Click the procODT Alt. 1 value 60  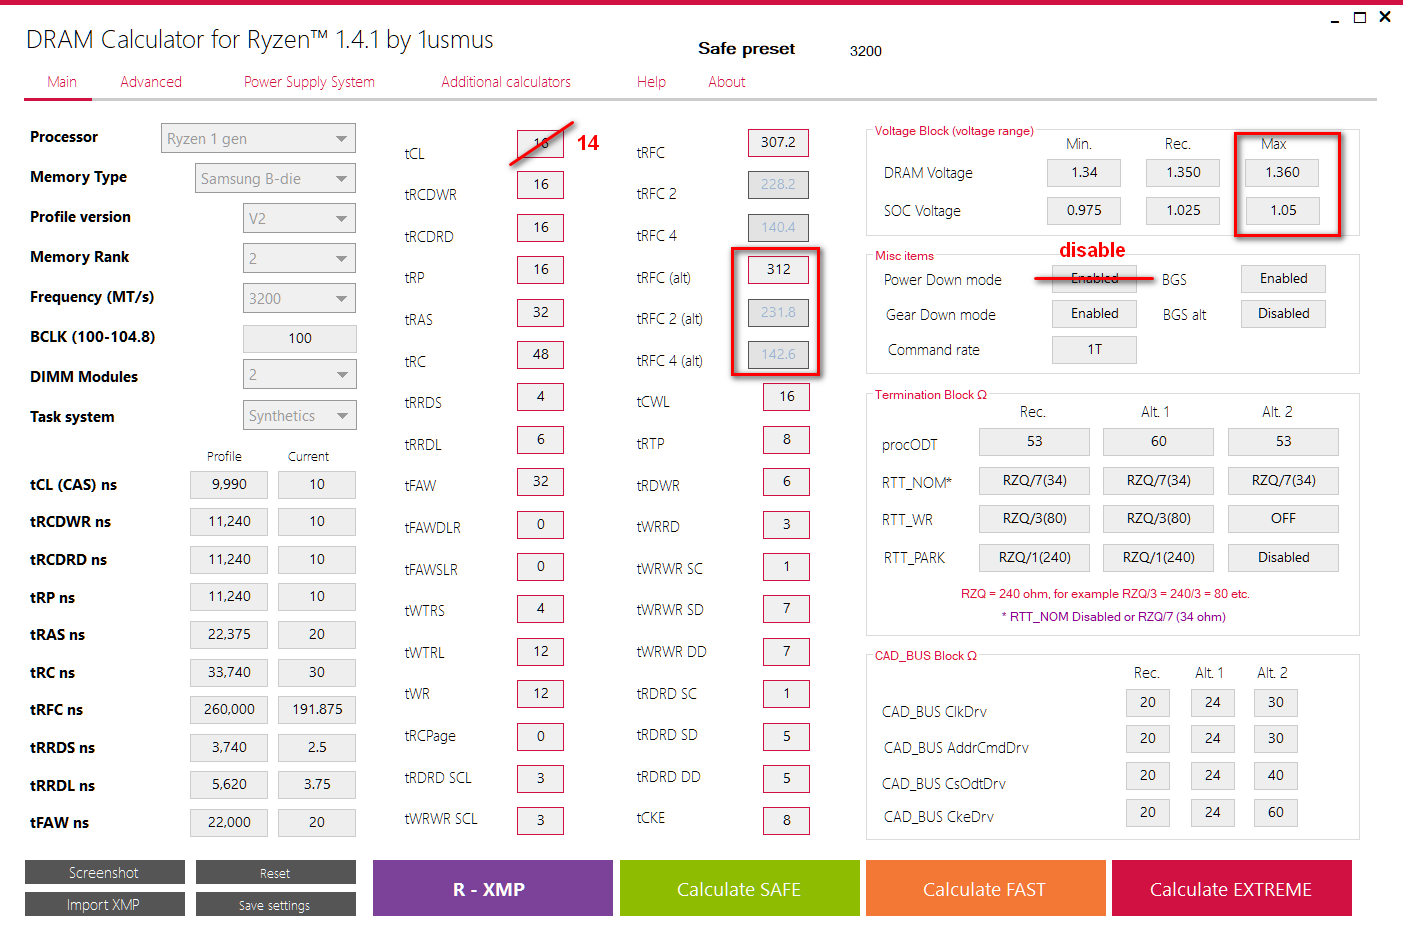click(x=1158, y=442)
